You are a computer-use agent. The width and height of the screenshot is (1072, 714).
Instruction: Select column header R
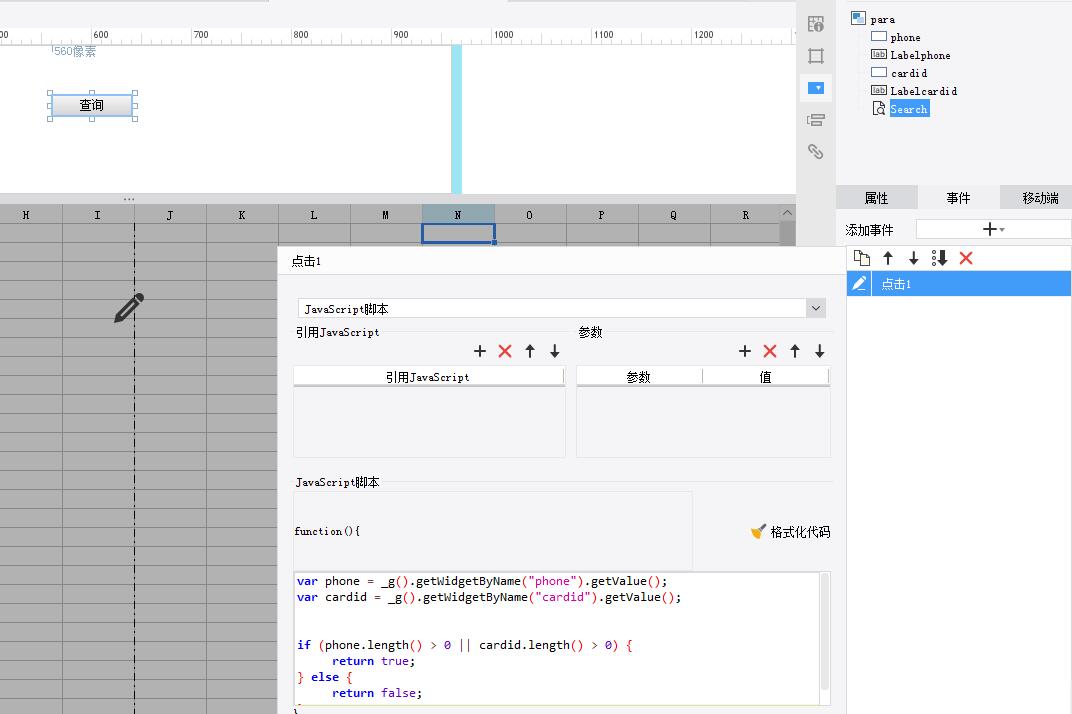pyautogui.click(x=745, y=215)
